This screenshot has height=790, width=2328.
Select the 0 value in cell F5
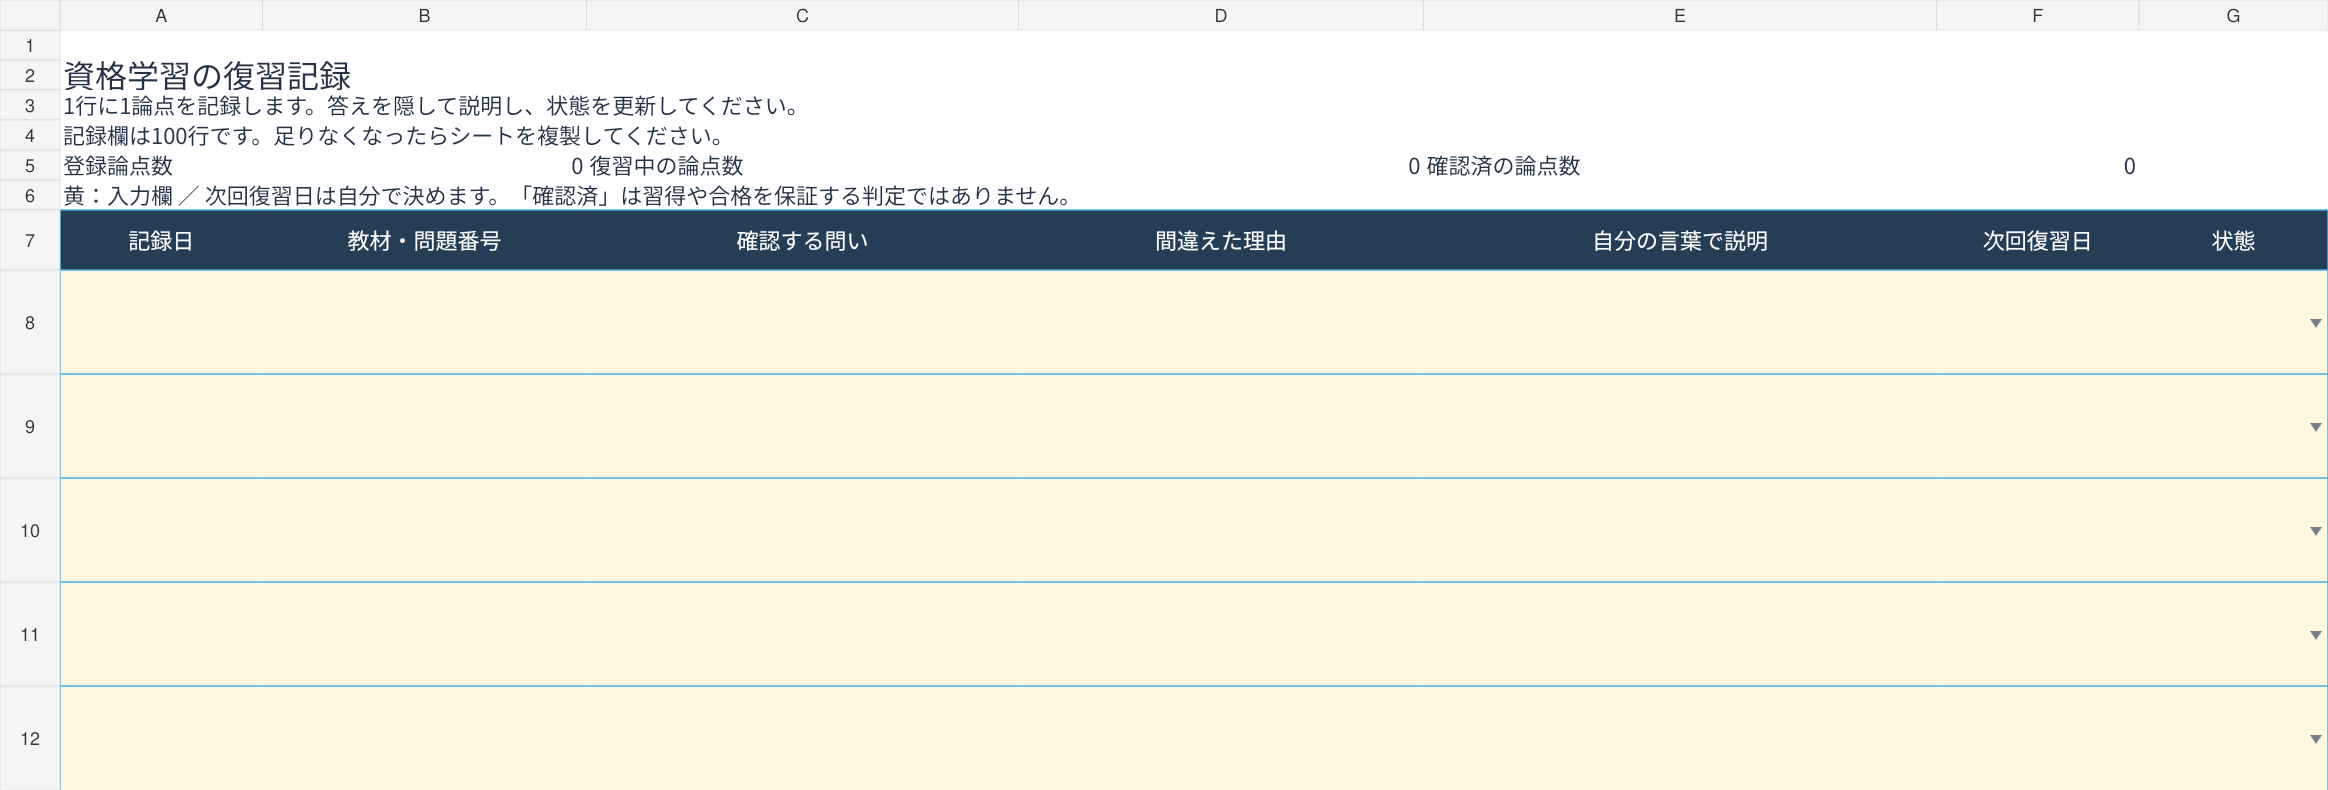pos(2037,166)
